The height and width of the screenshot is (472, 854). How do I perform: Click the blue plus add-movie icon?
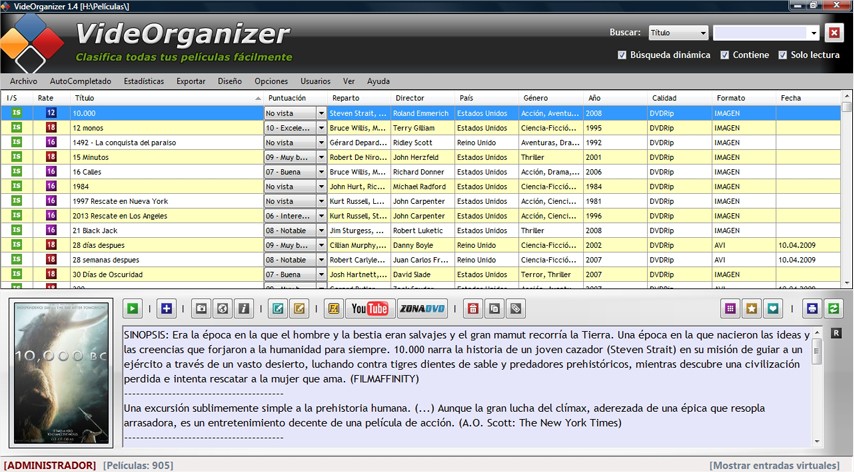click(x=166, y=309)
